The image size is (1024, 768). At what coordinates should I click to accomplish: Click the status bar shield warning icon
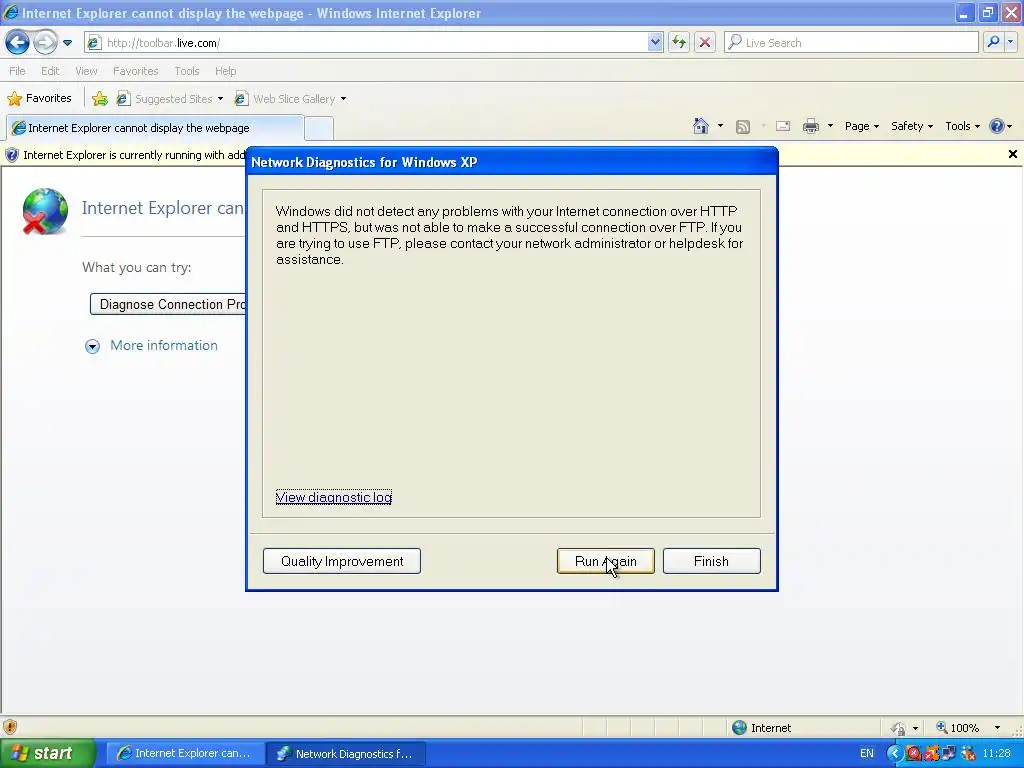10,727
